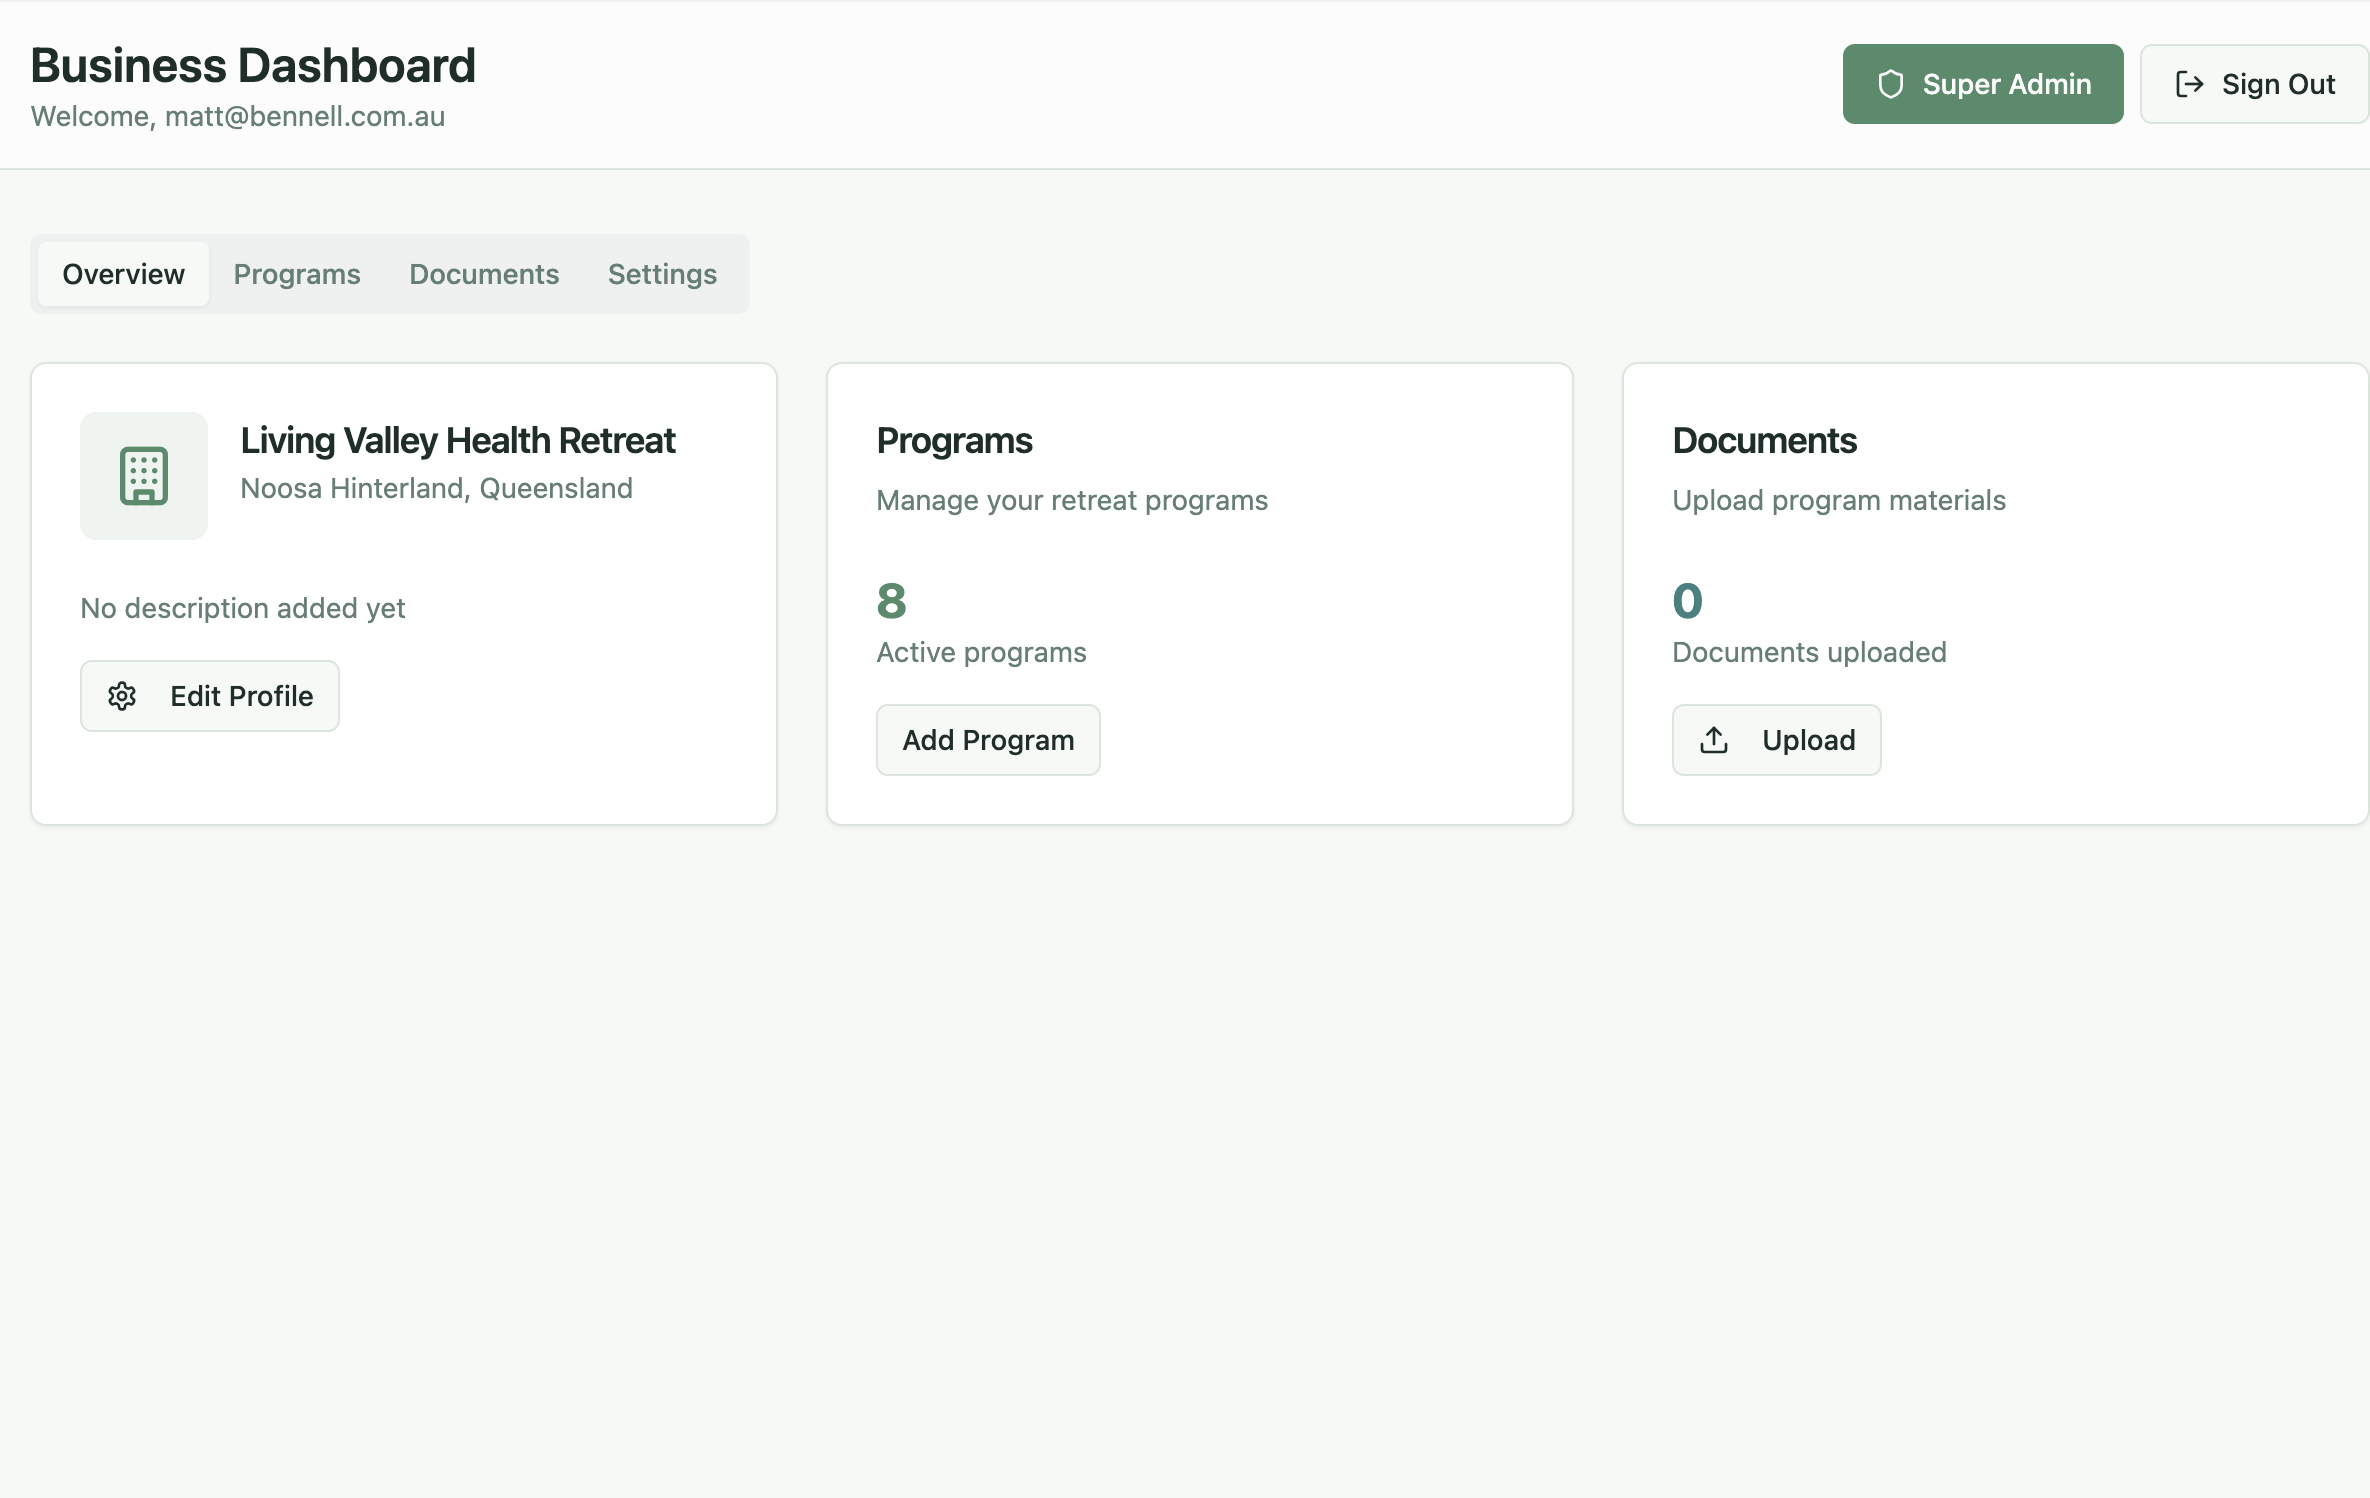Click the Edit Profile button
This screenshot has height=1498, width=2370.
point(210,696)
